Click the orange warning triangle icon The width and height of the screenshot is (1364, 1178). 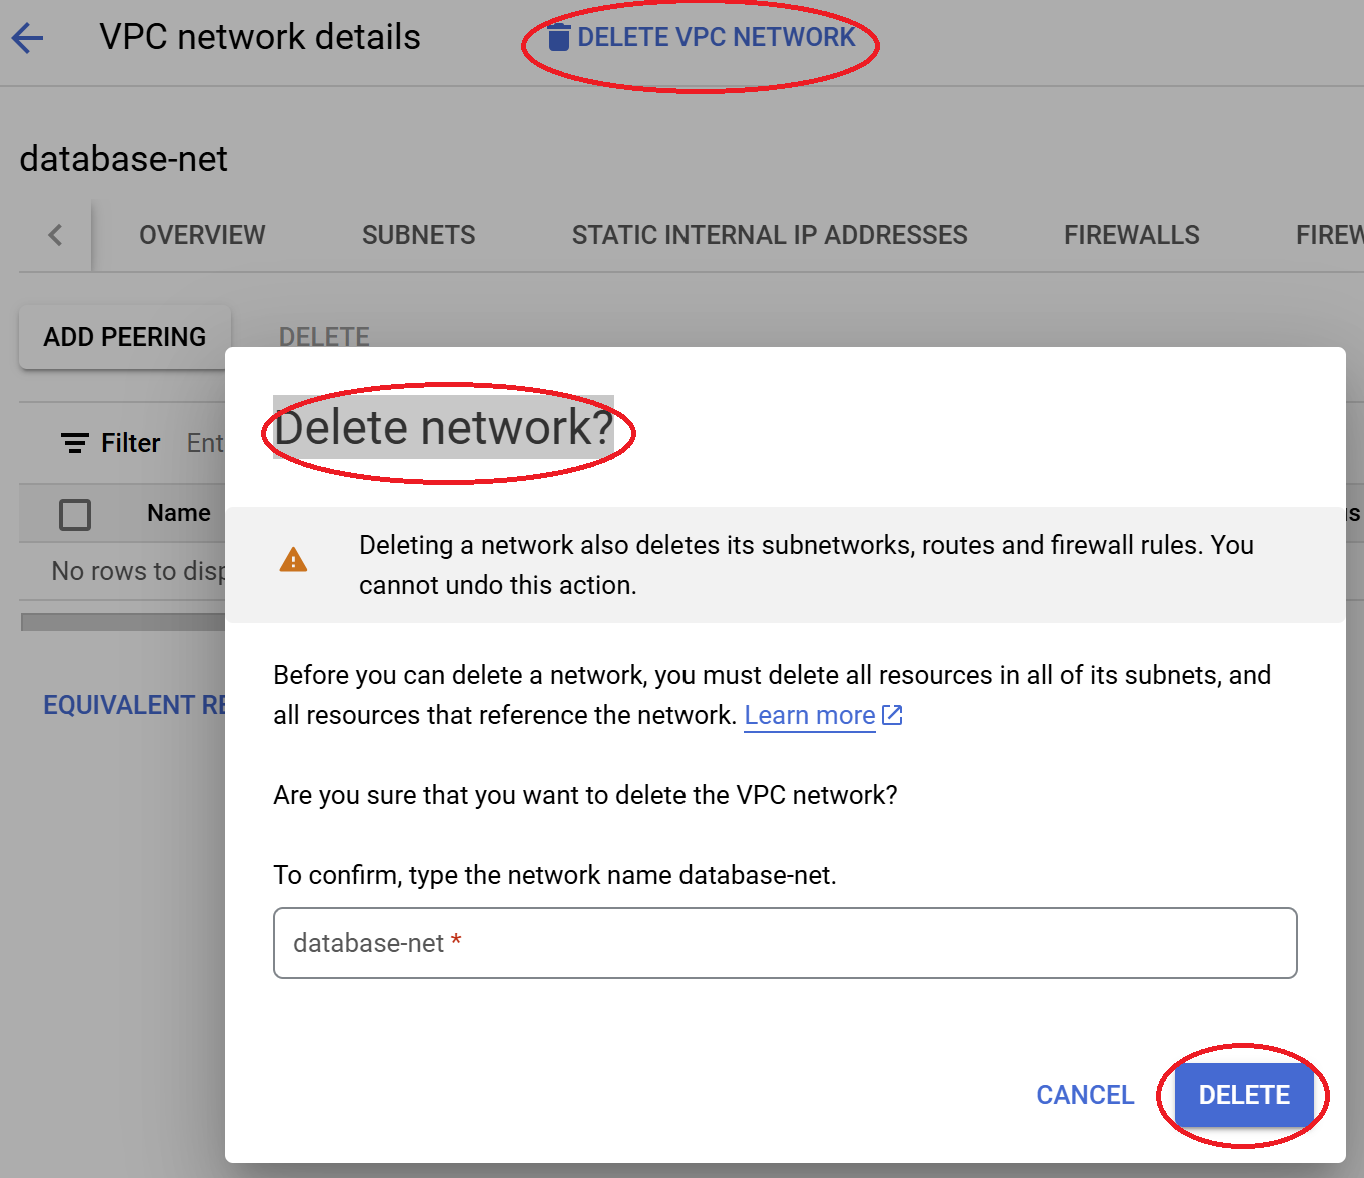click(293, 560)
